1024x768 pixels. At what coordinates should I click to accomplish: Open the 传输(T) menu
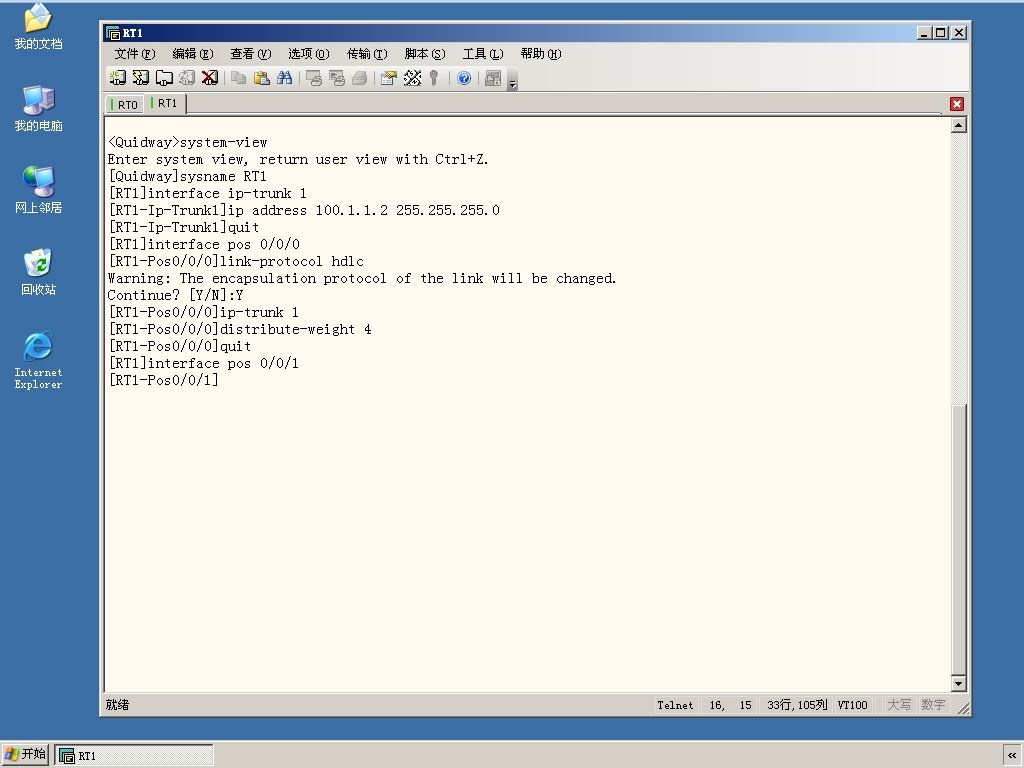coord(367,54)
